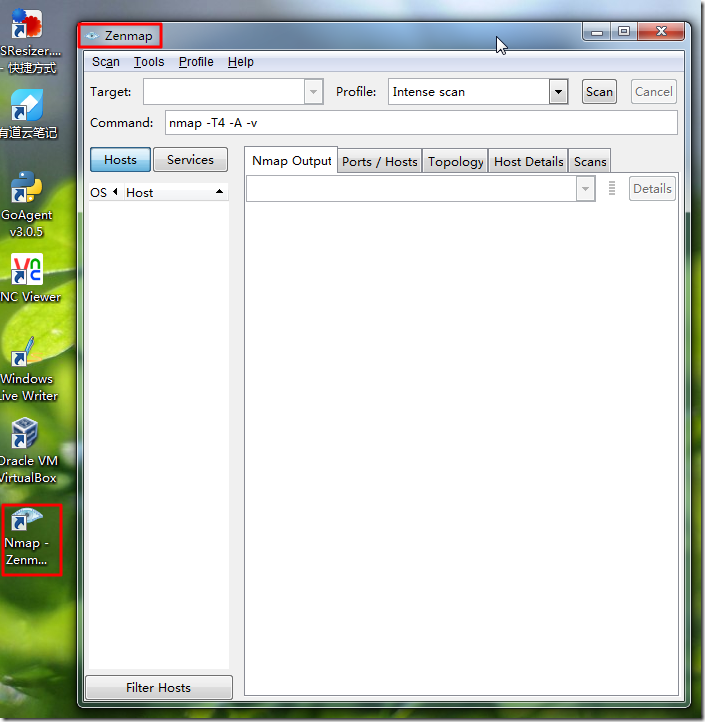Open the Help menu
Viewport: 705px width, 722px height.
pyautogui.click(x=240, y=62)
